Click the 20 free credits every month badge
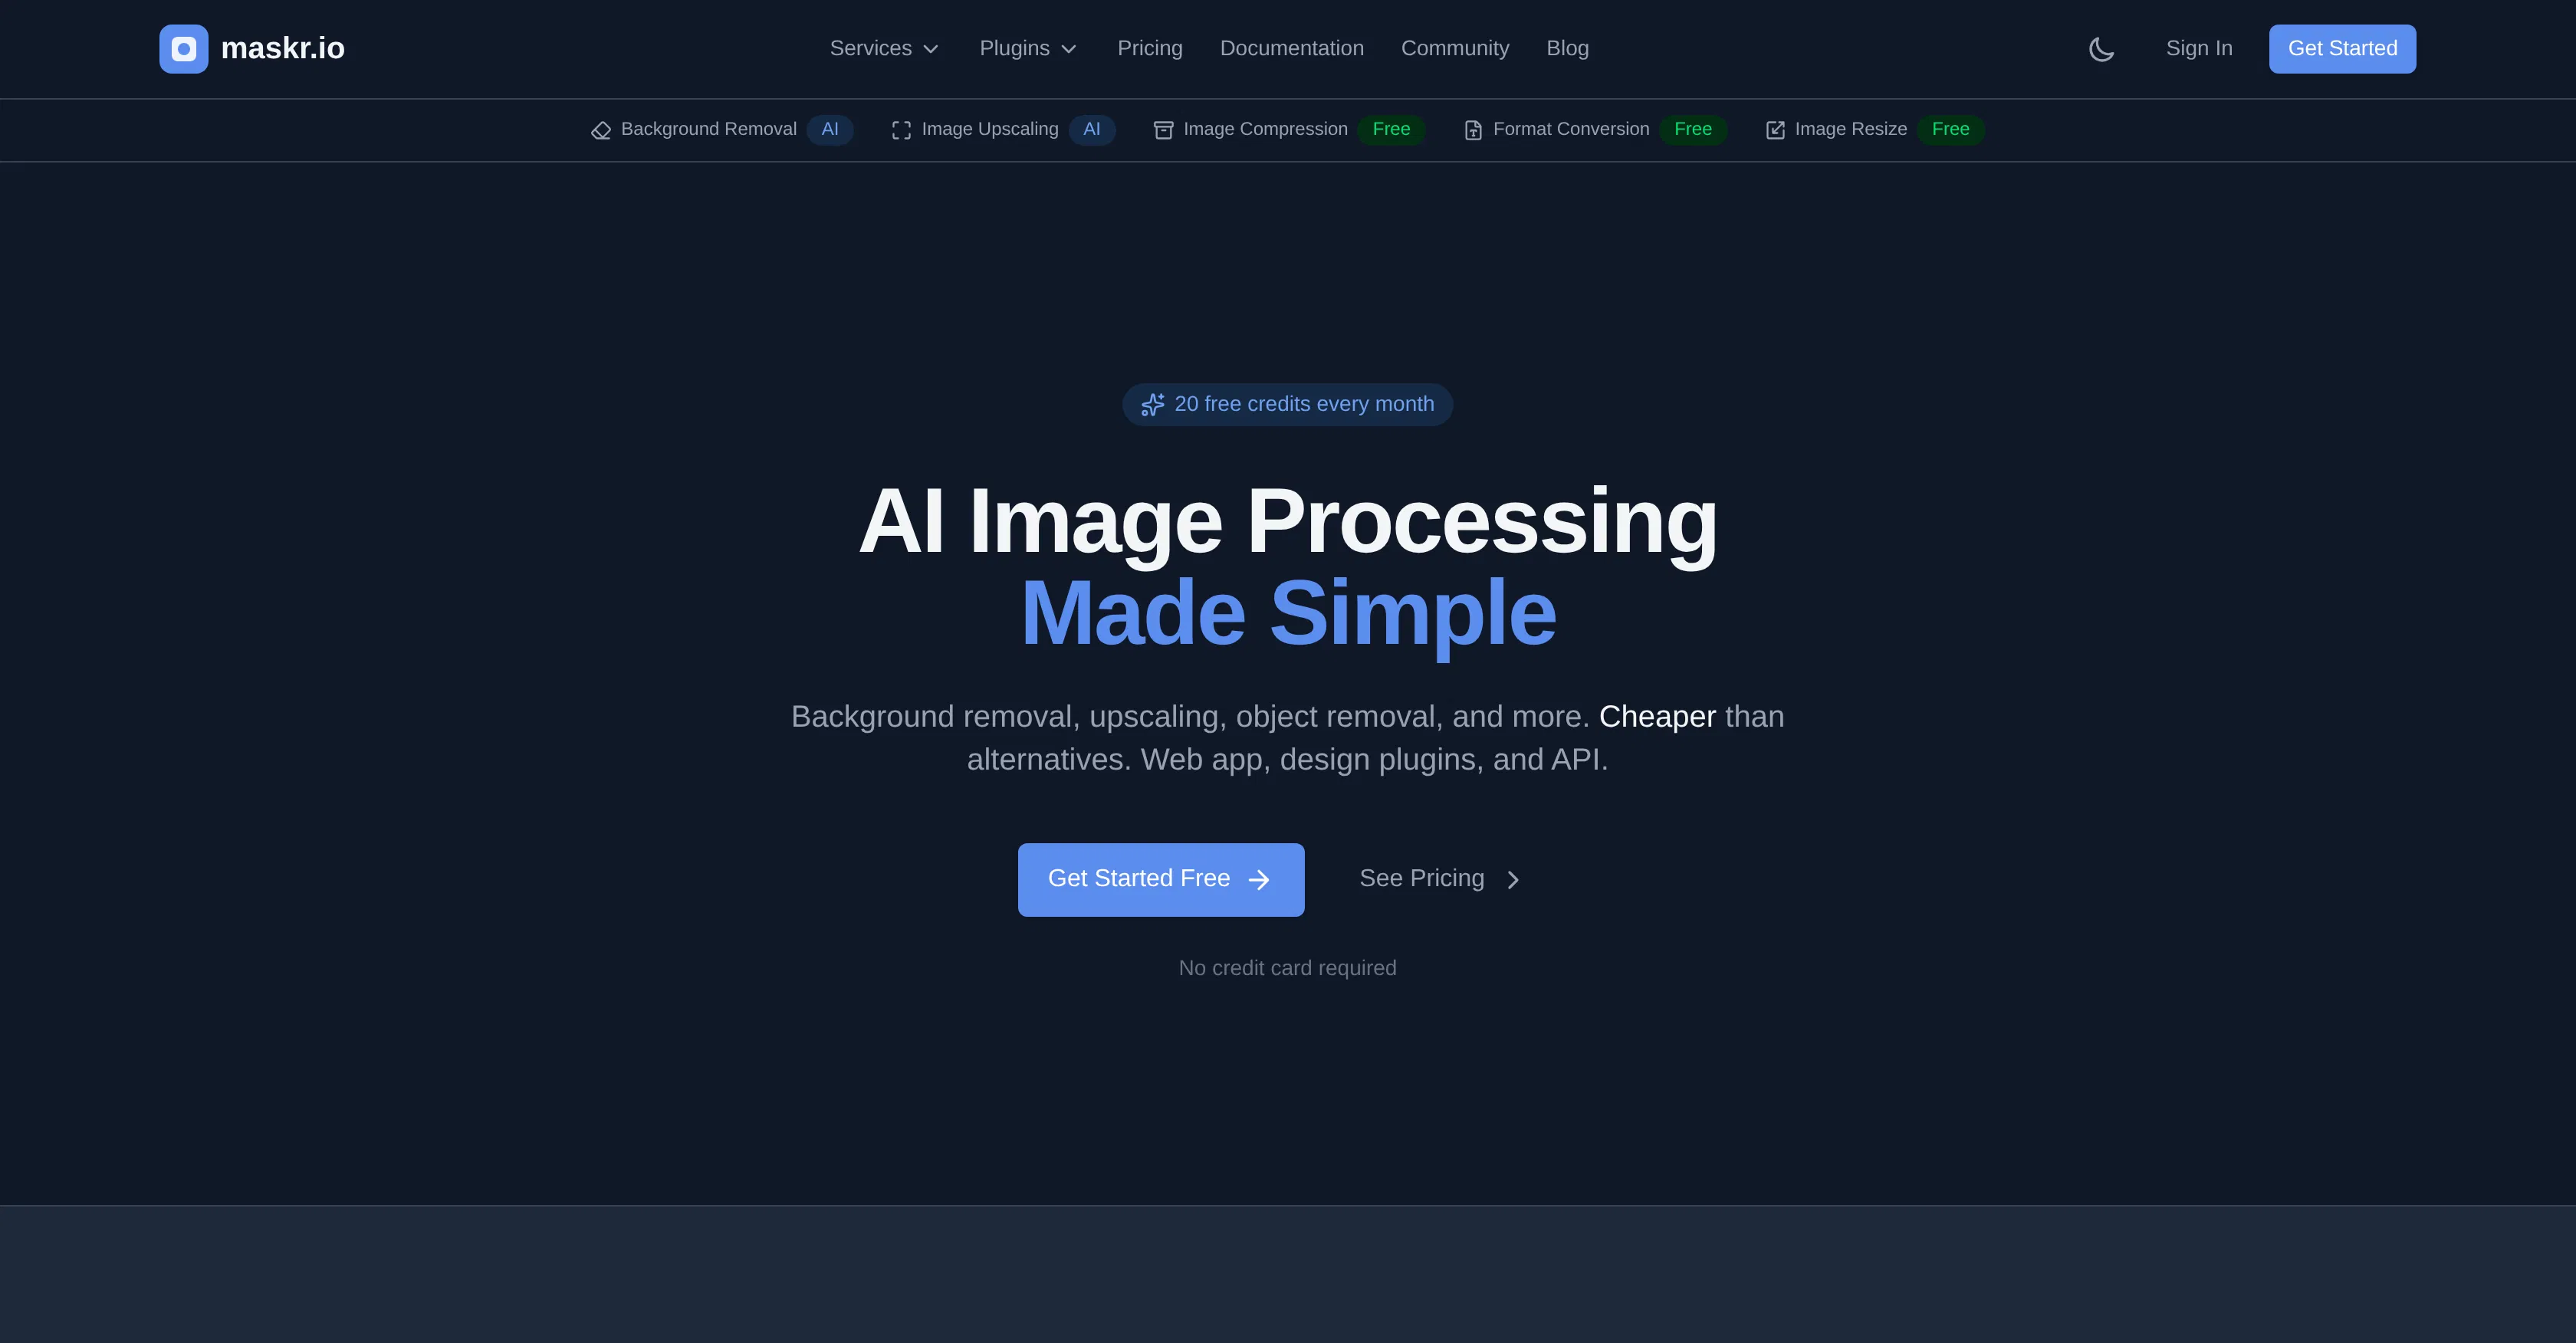The height and width of the screenshot is (1343, 2576). (1287, 404)
